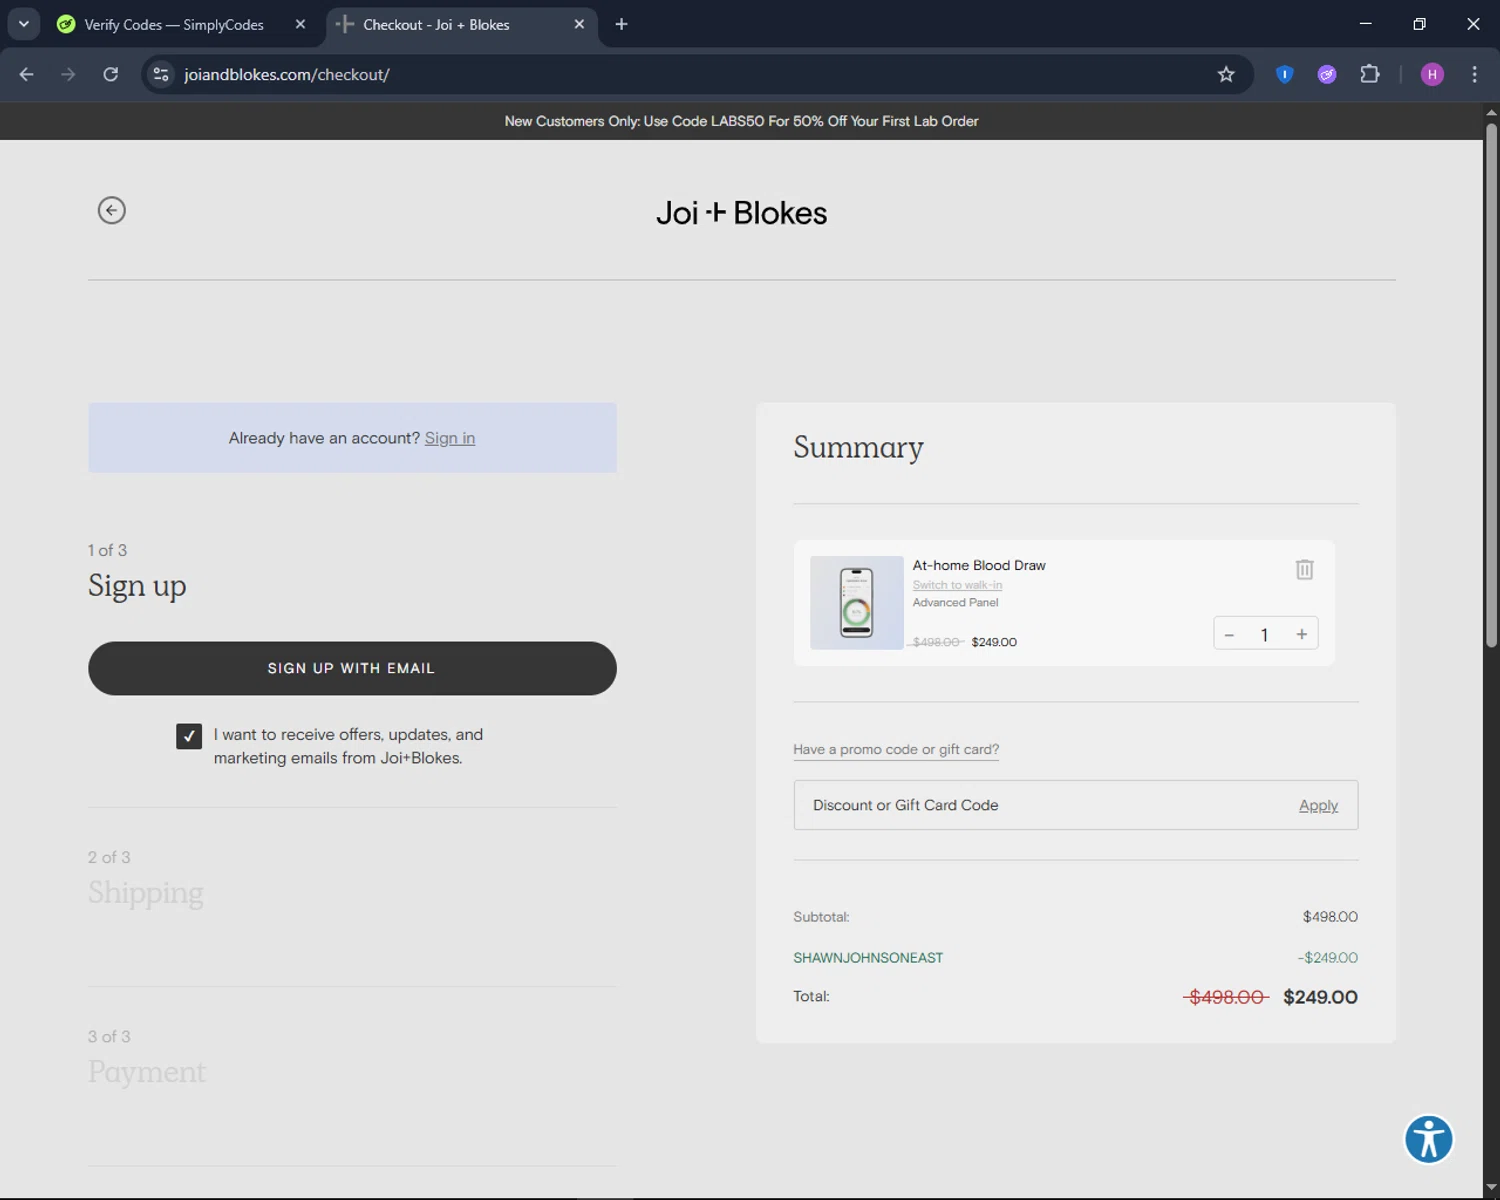Click Switch to walk-in link
This screenshot has height=1200, width=1500.
click(x=957, y=585)
